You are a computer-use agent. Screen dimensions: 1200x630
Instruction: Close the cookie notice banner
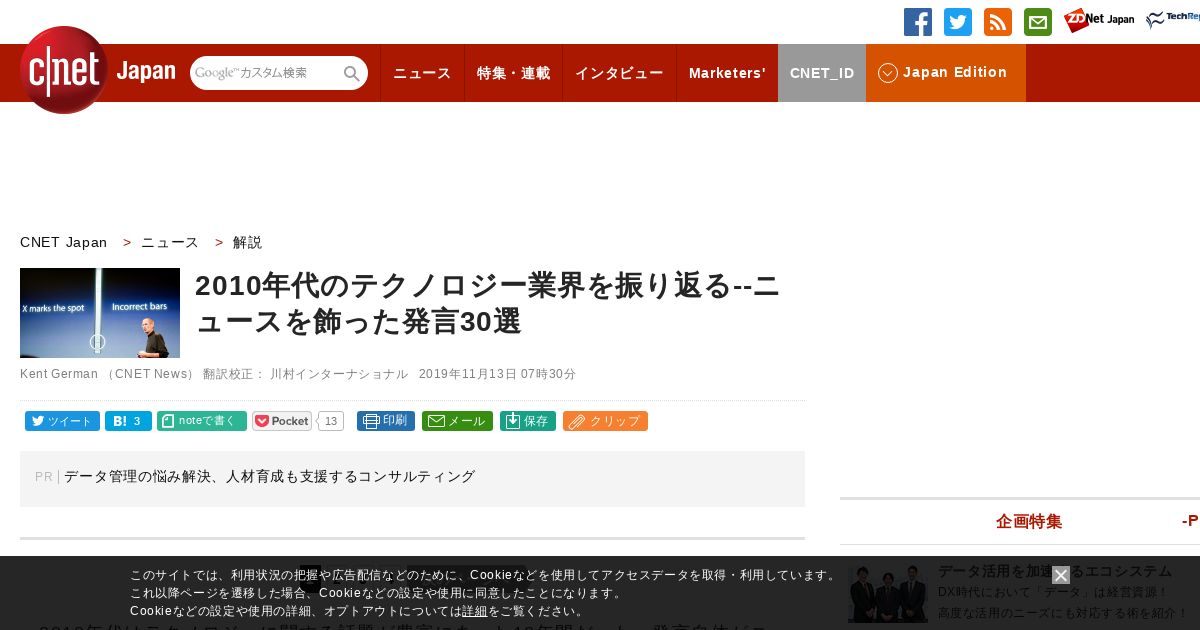coord(1061,575)
